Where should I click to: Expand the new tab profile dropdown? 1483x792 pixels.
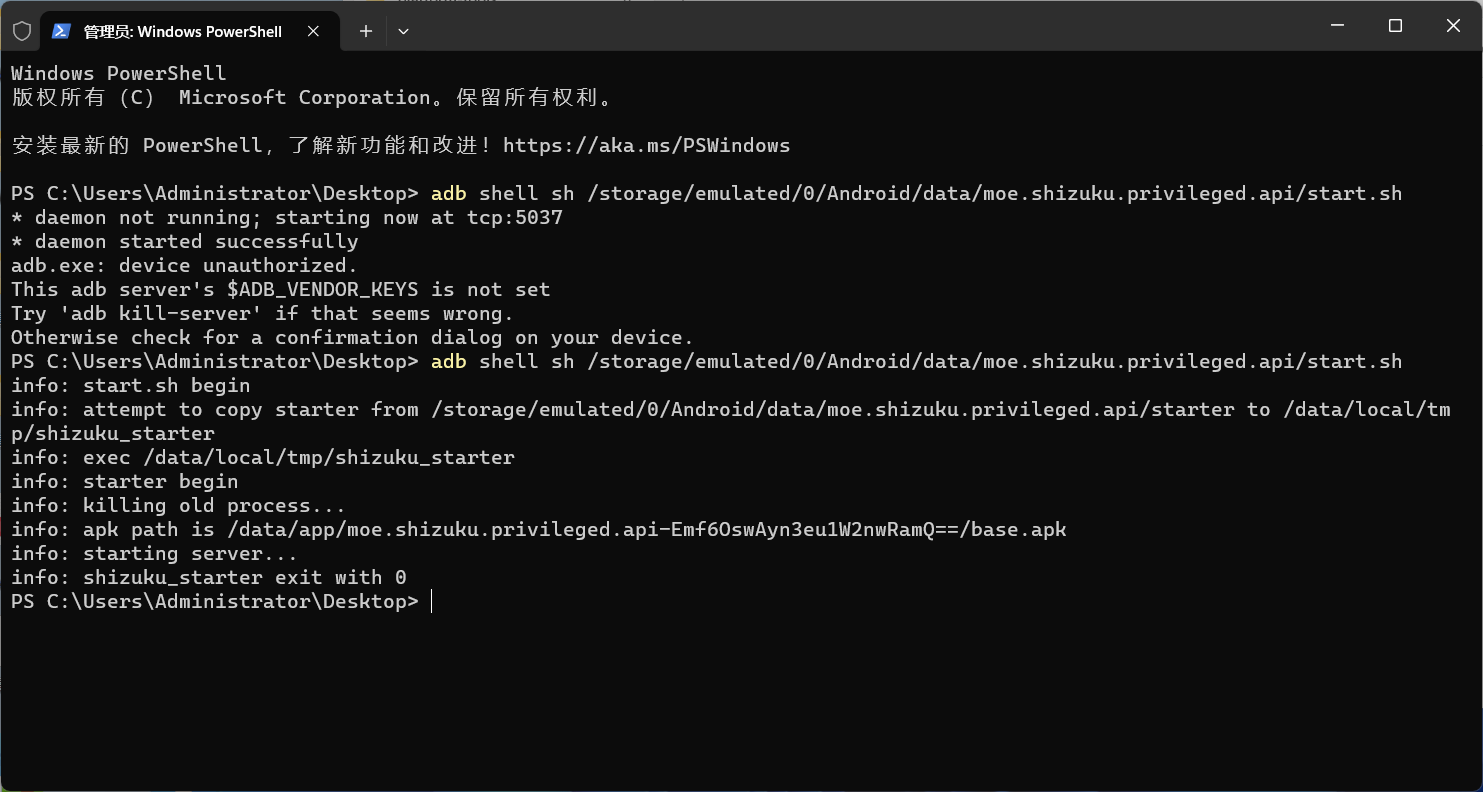pos(403,31)
